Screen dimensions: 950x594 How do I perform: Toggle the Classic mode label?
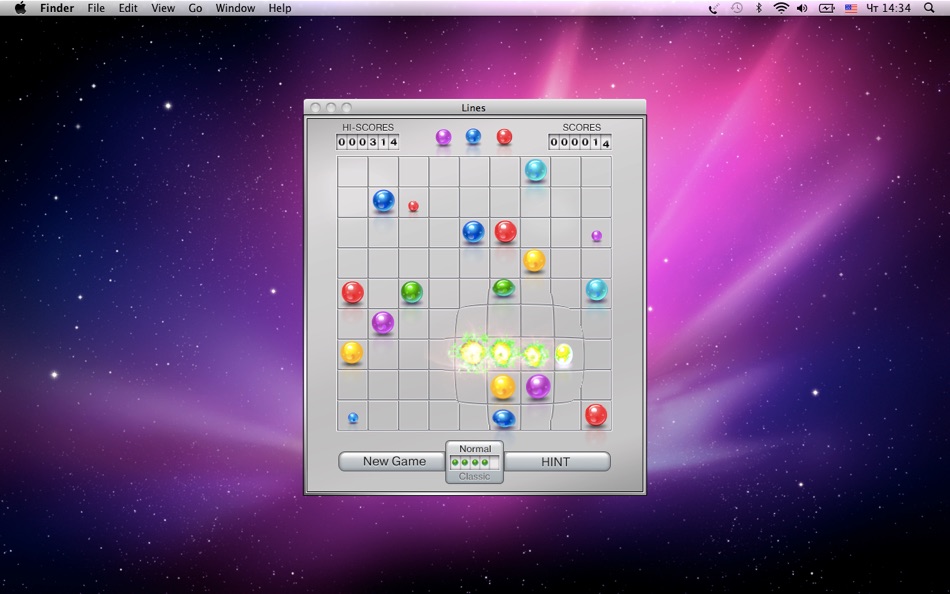click(474, 476)
